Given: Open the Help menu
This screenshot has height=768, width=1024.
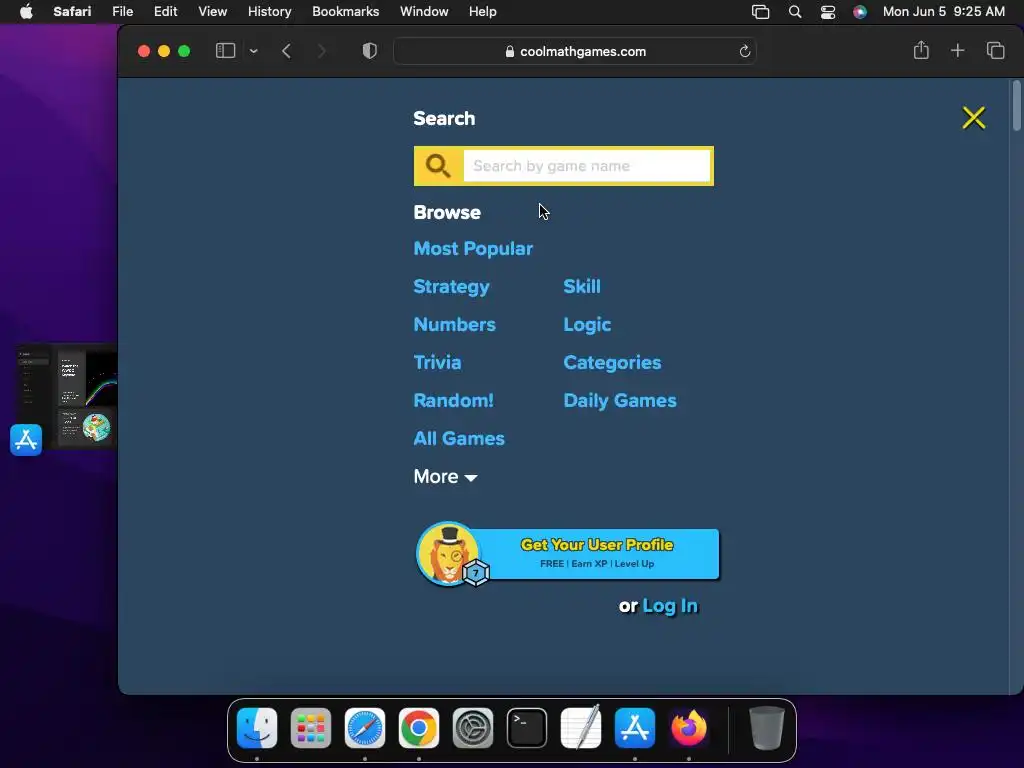Looking at the screenshot, I should click(483, 12).
